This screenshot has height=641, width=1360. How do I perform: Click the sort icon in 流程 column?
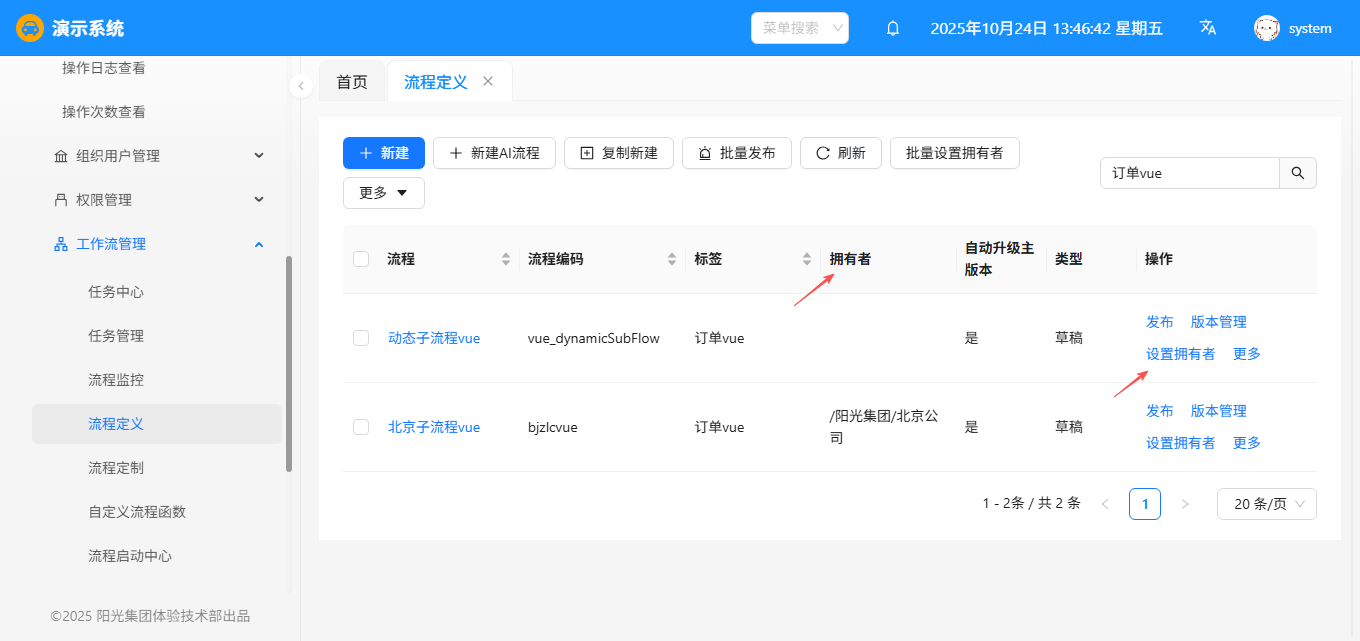click(505, 259)
